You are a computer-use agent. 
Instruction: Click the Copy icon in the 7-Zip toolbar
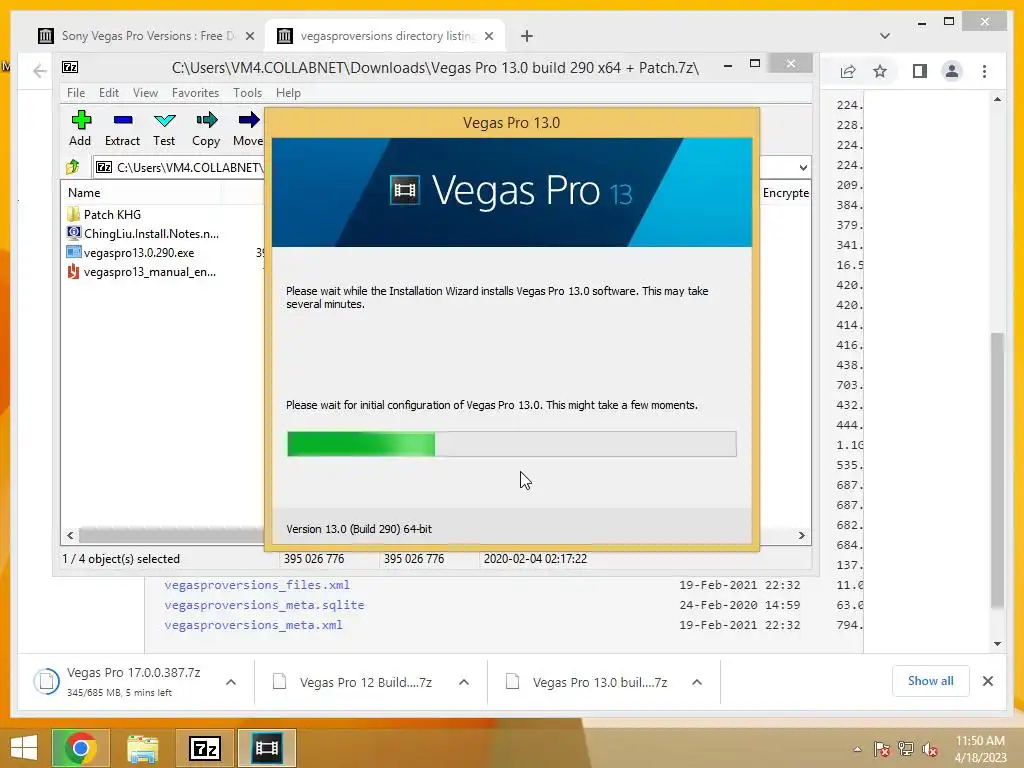pos(206,120)
